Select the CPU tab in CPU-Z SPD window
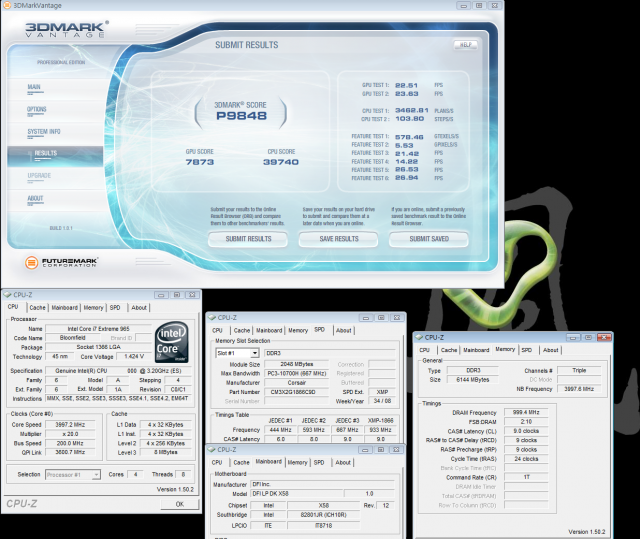640x539 pixels. click(218, 330)
